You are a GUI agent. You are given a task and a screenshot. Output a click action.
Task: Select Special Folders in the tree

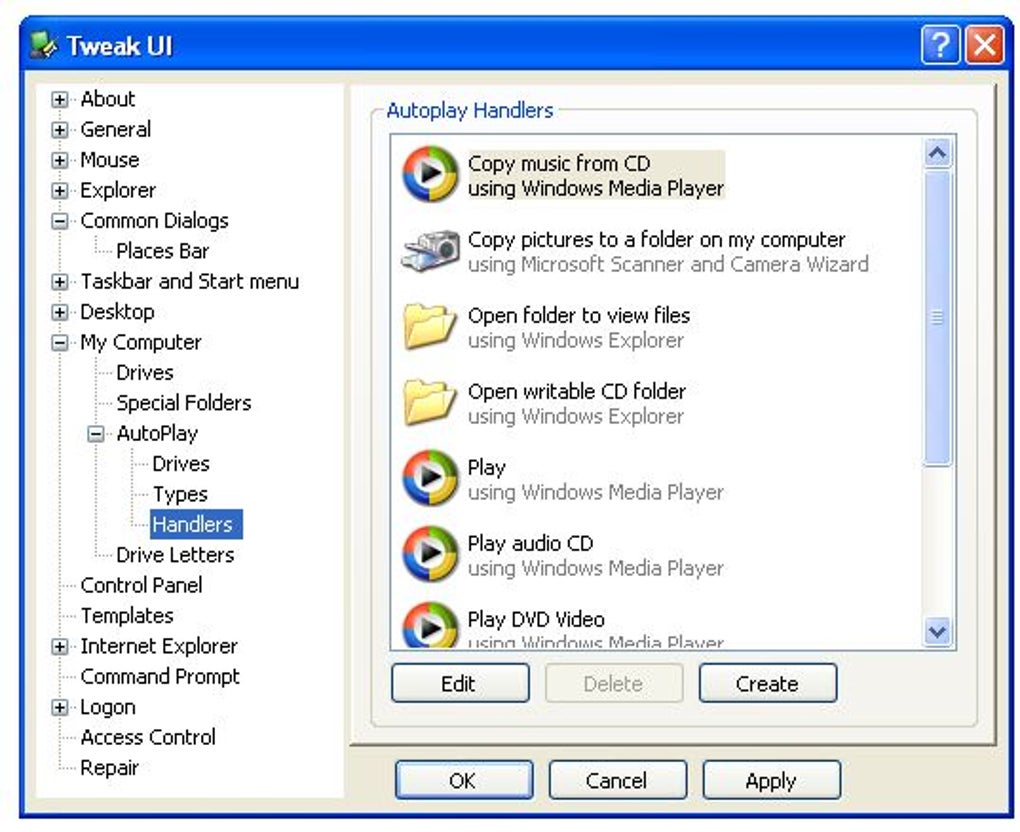coord(183,403)
